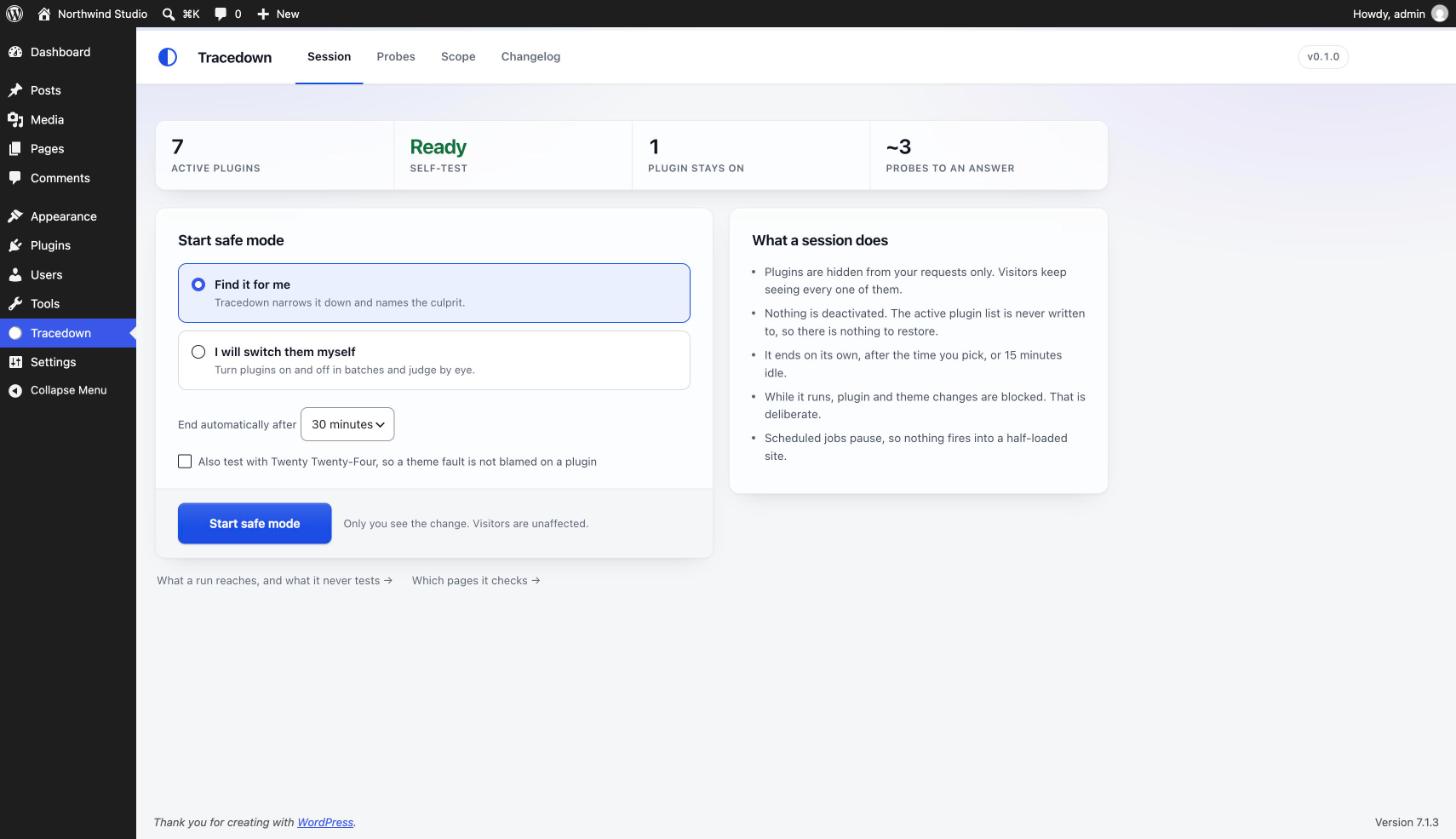Click the v0.1.0 version badge

tap(1323, 57)
